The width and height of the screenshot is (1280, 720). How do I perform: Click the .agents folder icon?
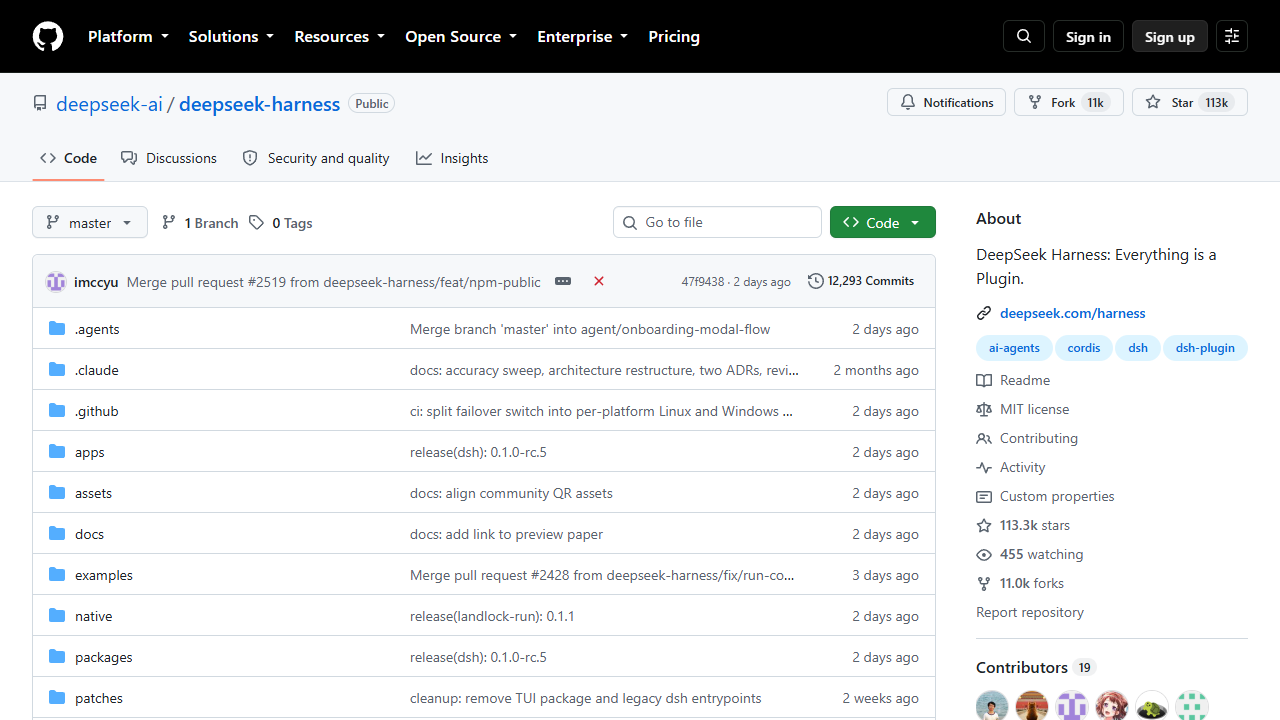tap(57, 329)
